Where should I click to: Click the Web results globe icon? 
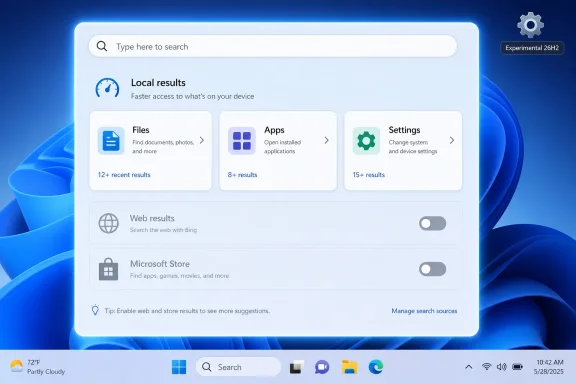coord(109,223)
